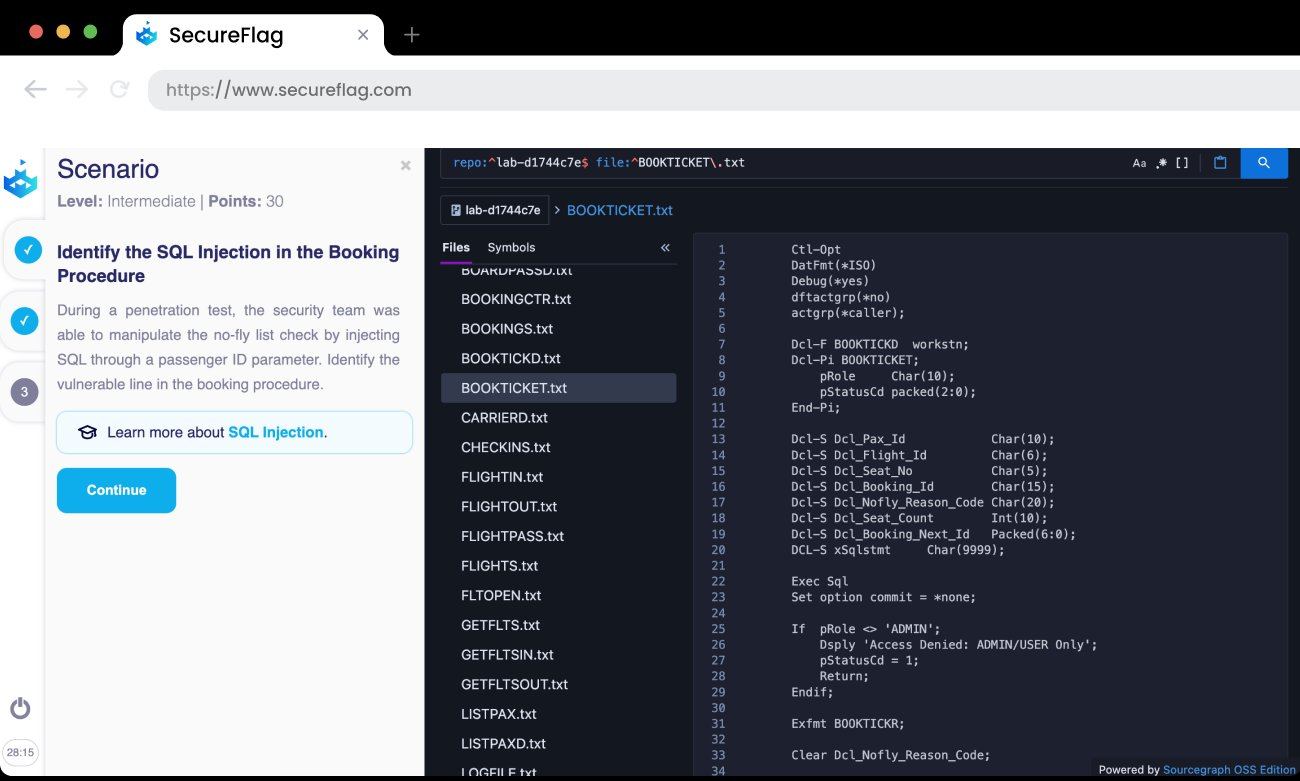Click the graduation cap icon in info box
Viewport: 1300px width, 781px height.
click(87, 432)
